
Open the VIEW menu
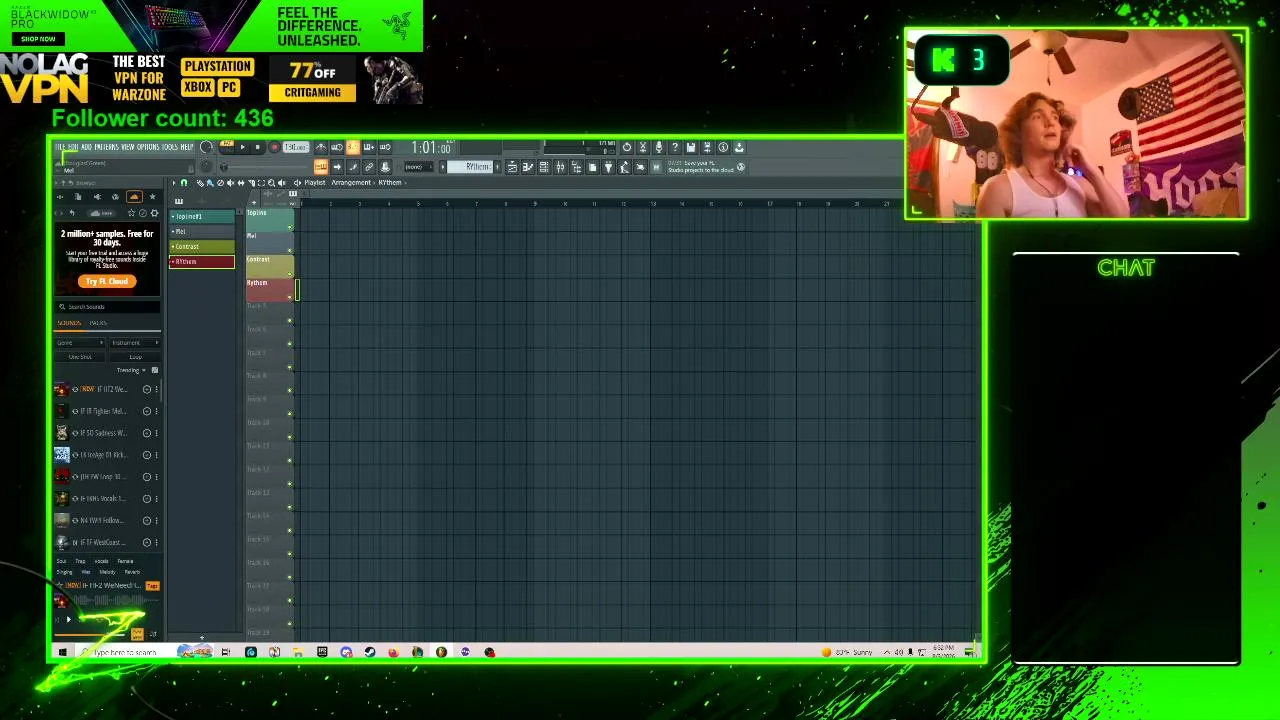[x=128, y=147]
